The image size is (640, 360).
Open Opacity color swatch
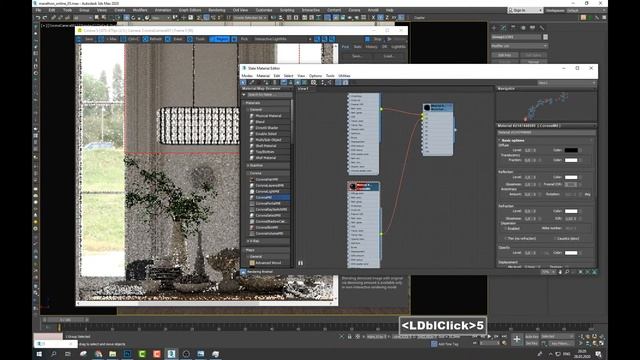[571, 253]
